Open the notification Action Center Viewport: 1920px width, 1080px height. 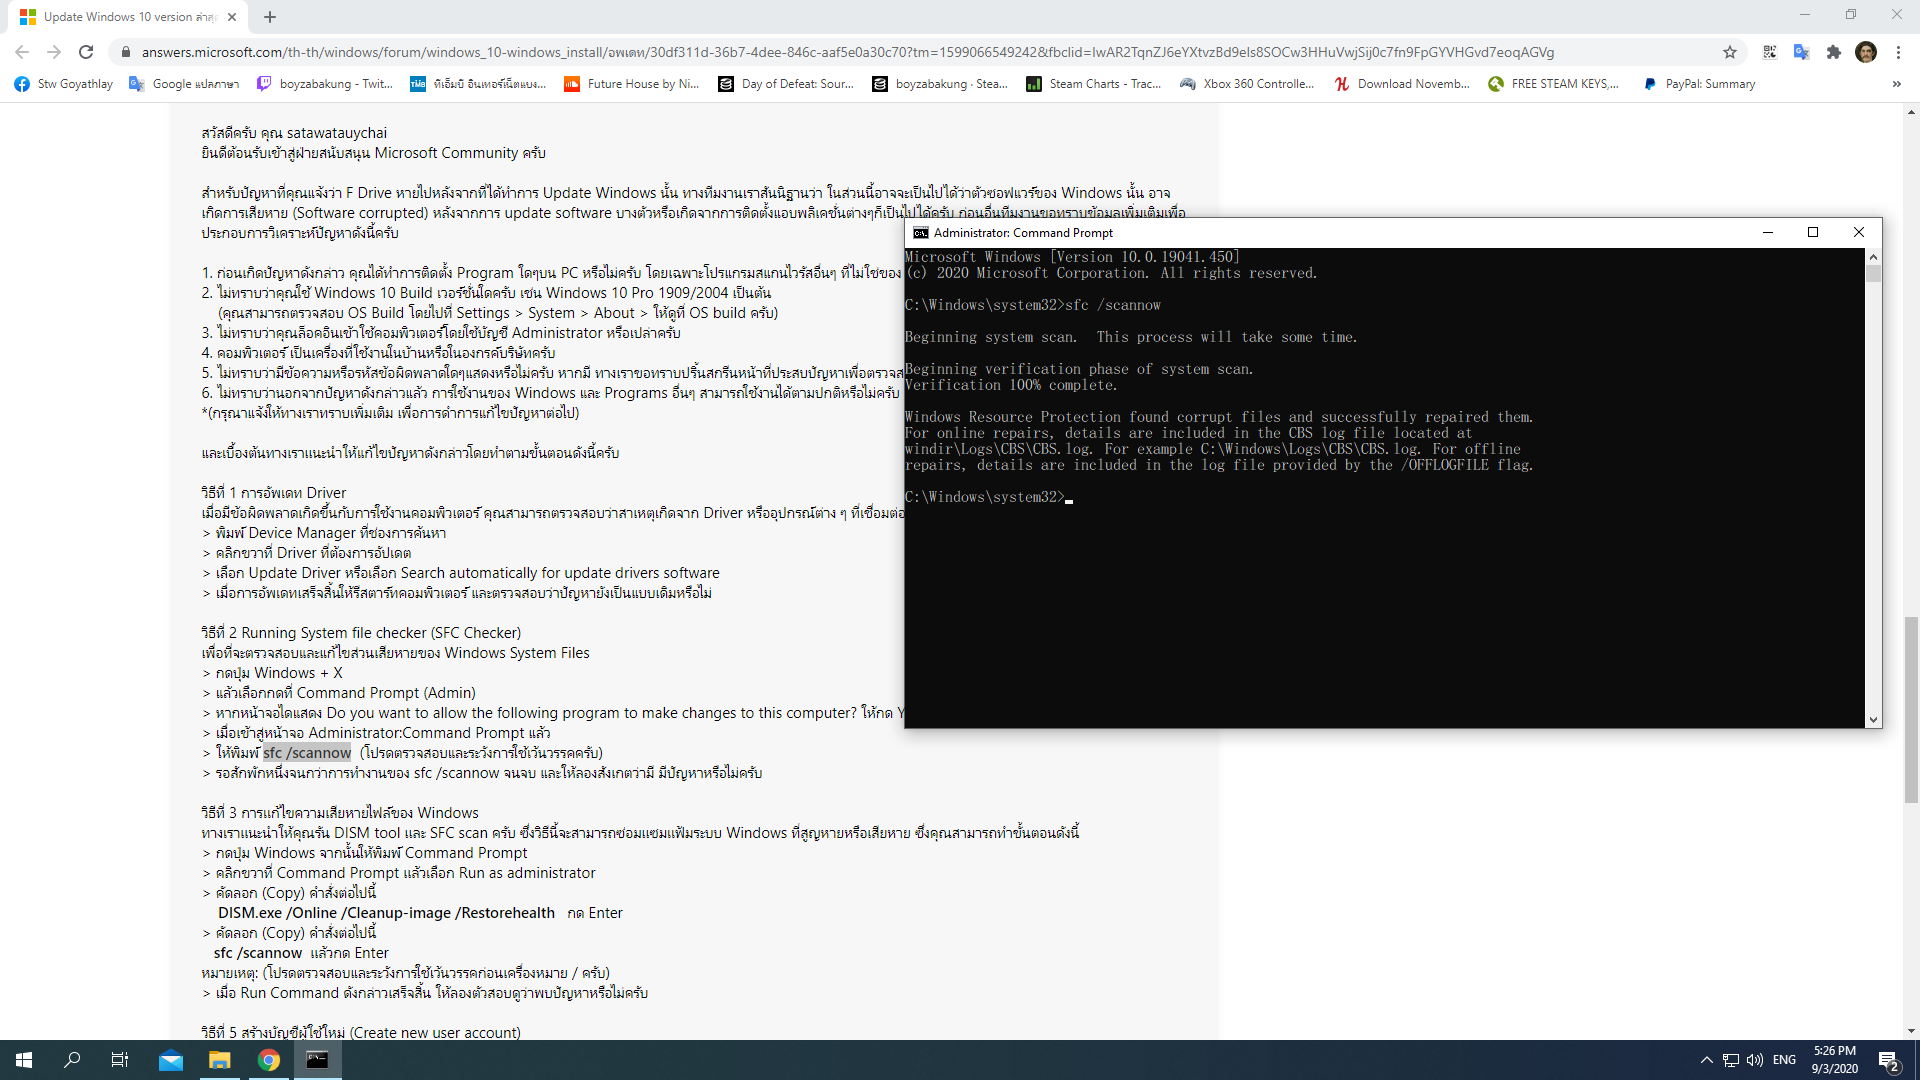tap(1888, 1060)
